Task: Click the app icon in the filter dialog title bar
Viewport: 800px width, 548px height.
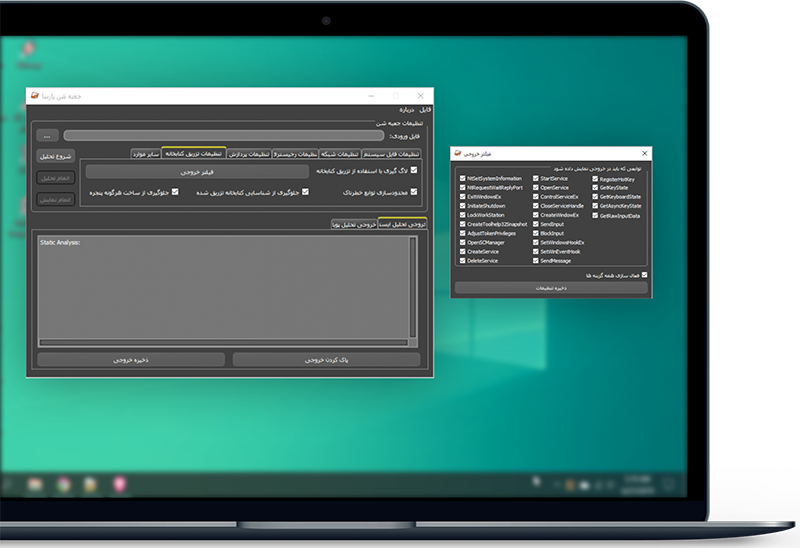Action: 458,154
